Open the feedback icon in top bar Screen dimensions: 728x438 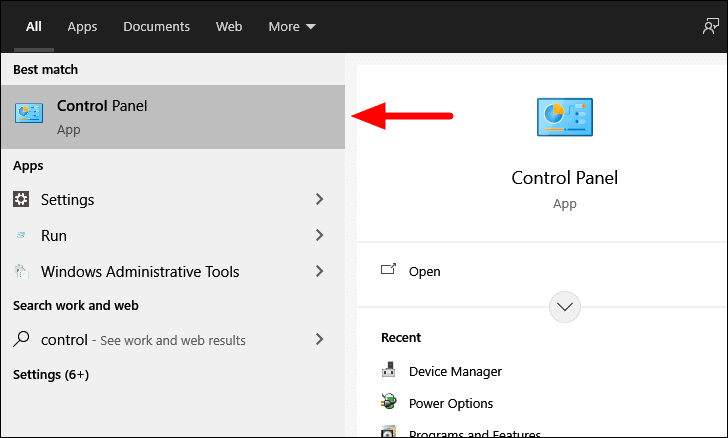tap(710, 26)
